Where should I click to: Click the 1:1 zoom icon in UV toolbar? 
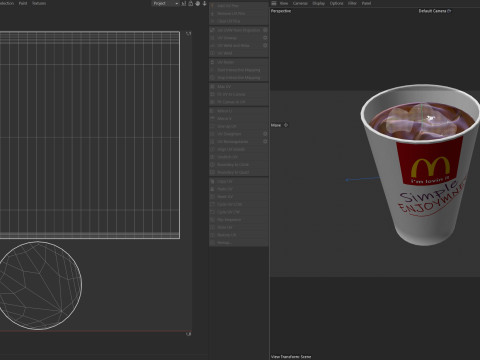(x=184, y=3)
